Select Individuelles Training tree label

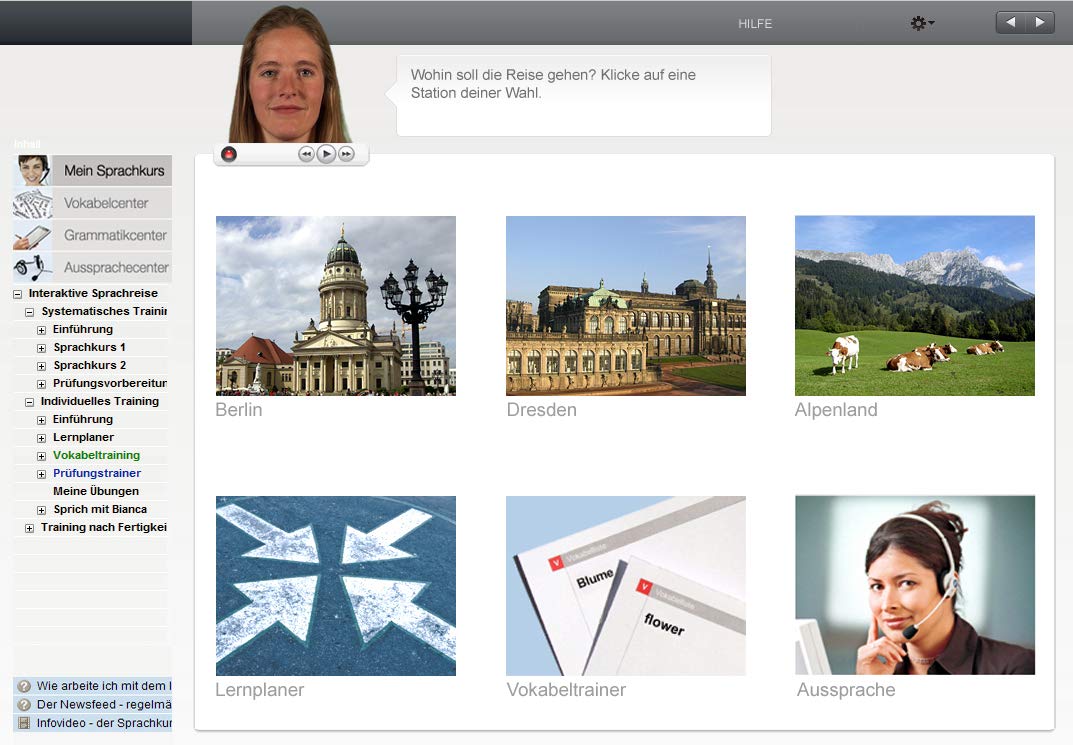point(100,401)
